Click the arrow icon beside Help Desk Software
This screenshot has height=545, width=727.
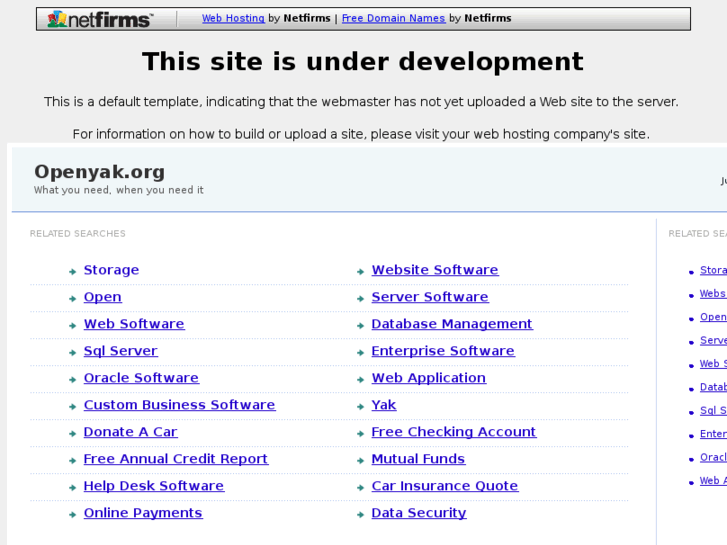tap(72, 487)
